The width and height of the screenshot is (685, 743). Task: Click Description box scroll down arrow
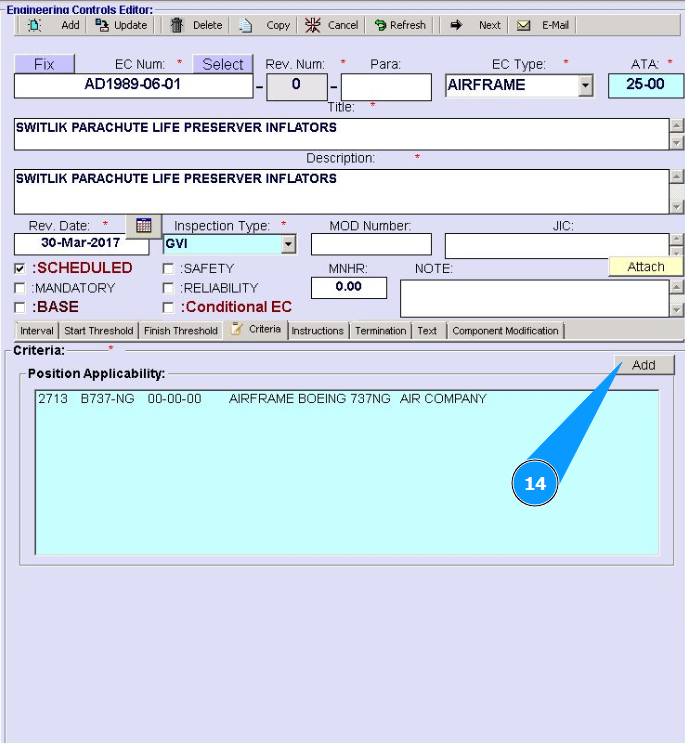676,207
